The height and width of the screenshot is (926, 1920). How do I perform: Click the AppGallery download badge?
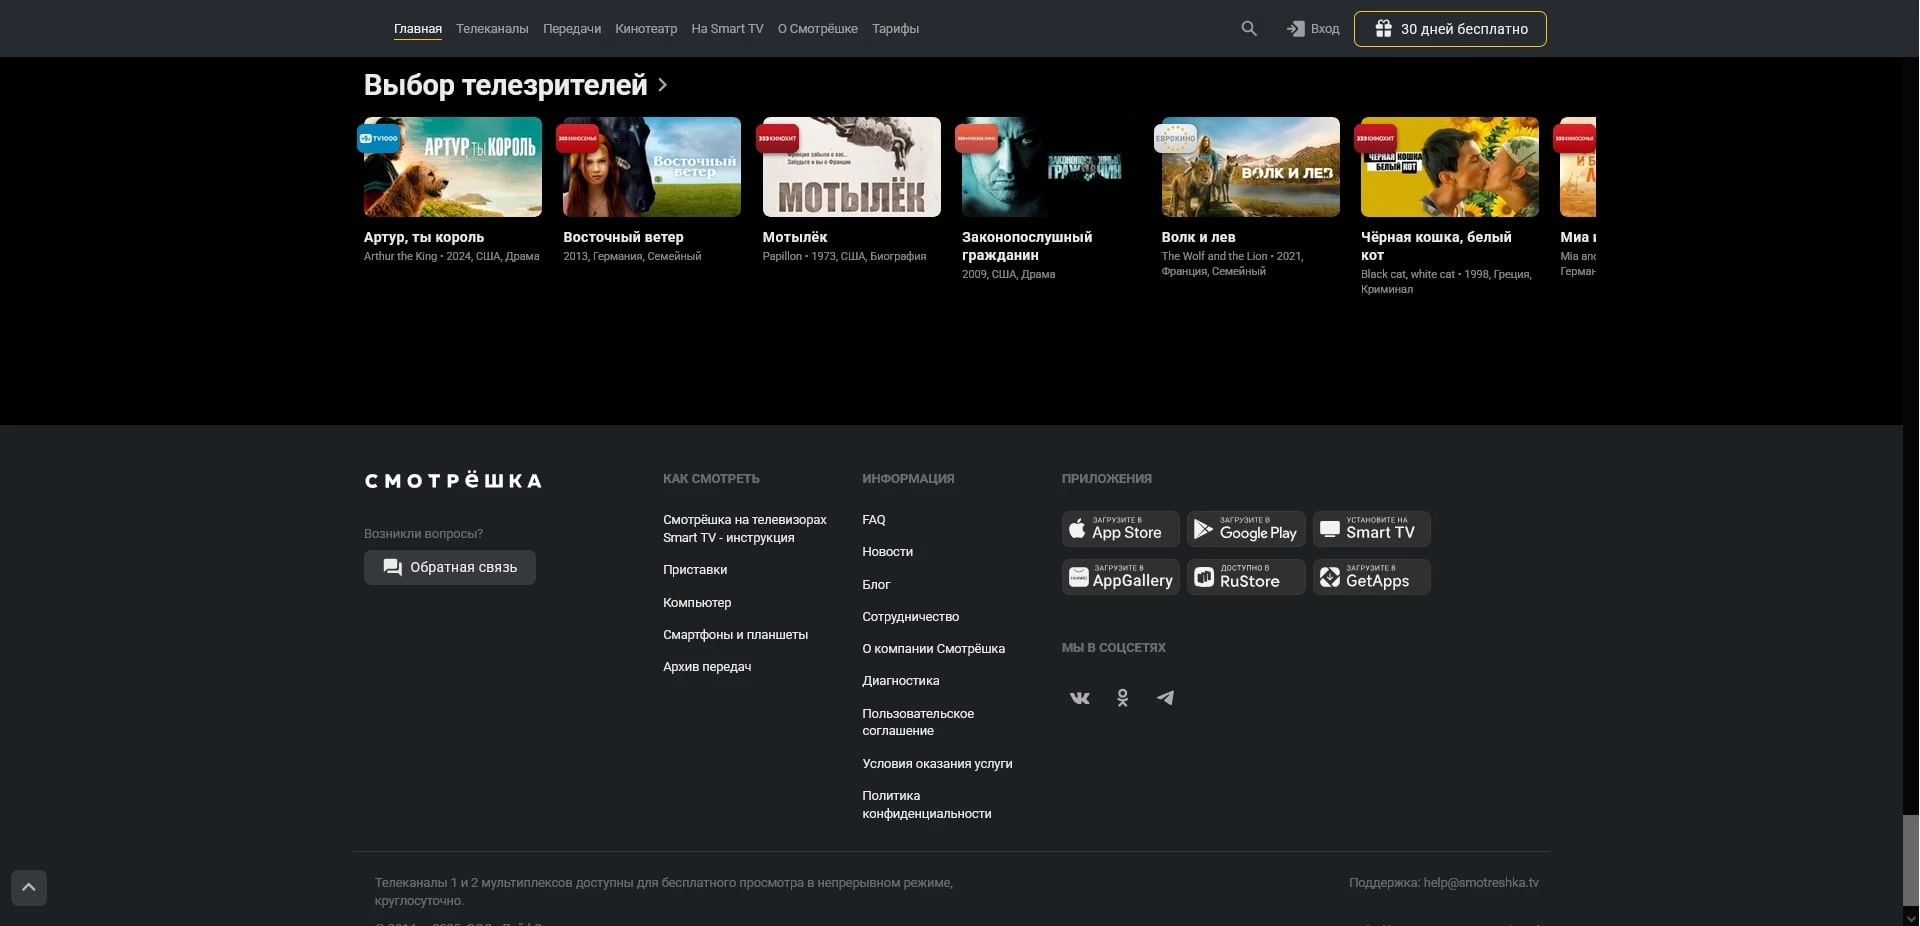tap(1120, 577)
